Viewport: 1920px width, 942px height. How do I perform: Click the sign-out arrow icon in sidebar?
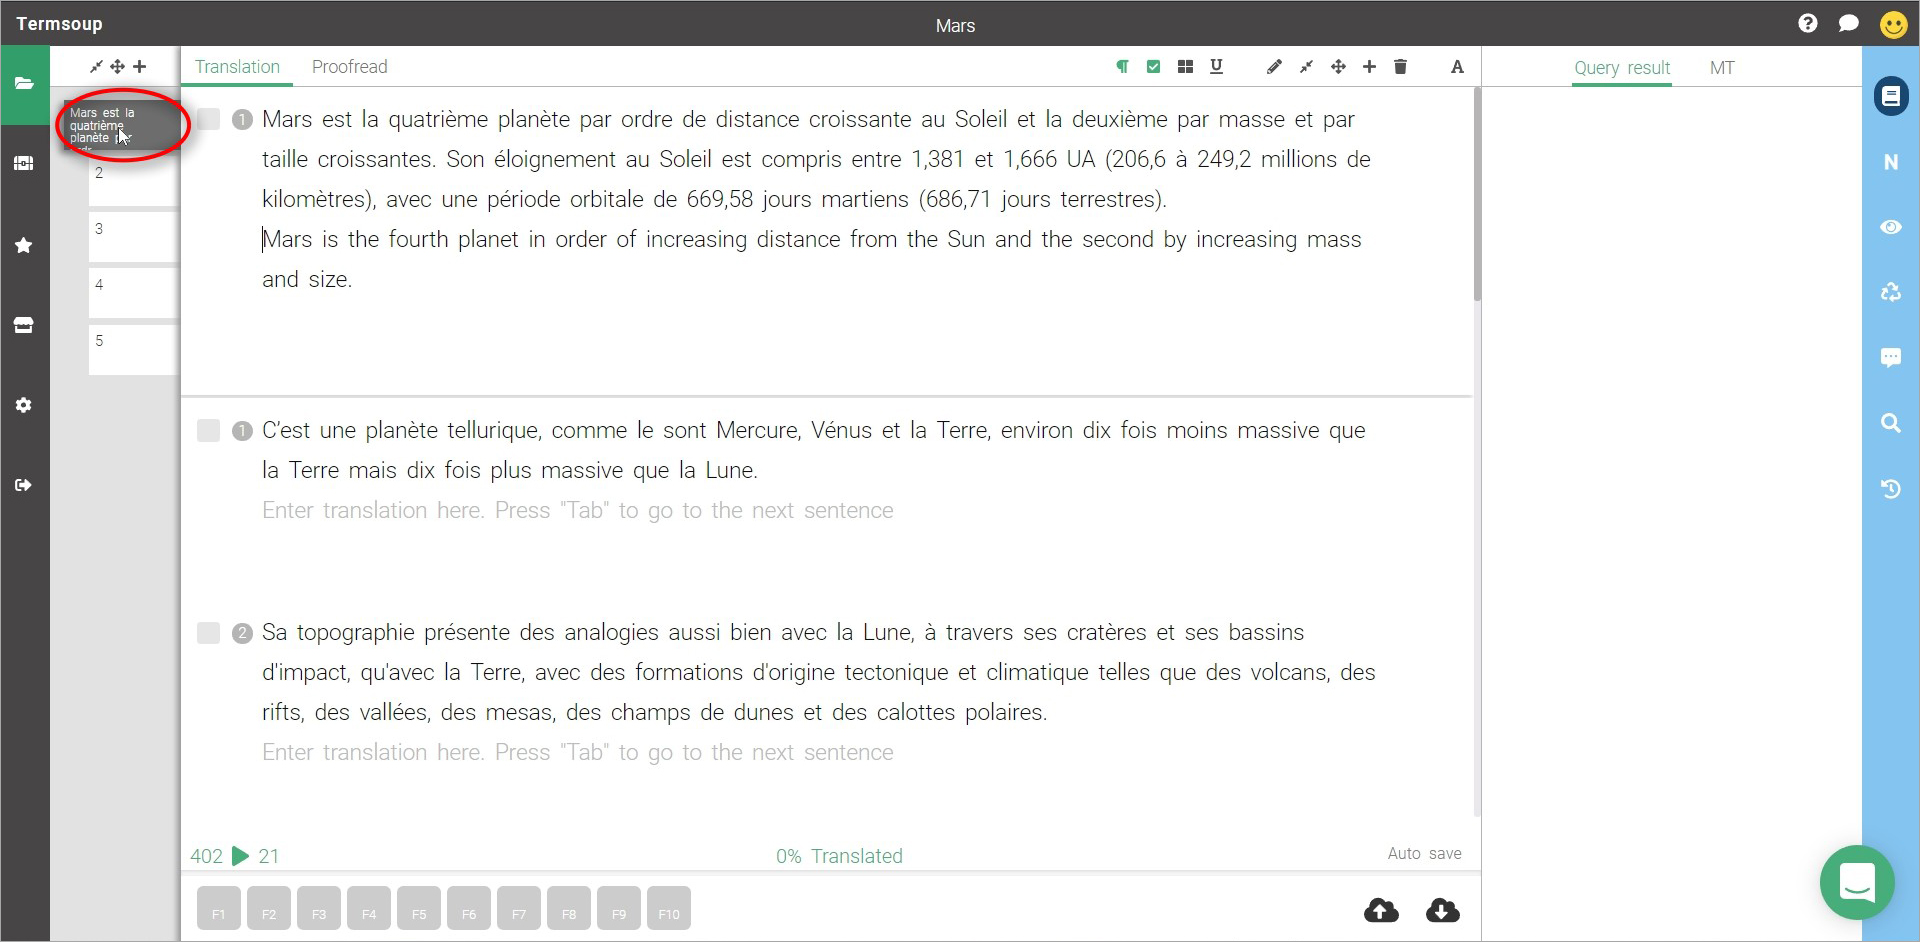coord(24,485)
